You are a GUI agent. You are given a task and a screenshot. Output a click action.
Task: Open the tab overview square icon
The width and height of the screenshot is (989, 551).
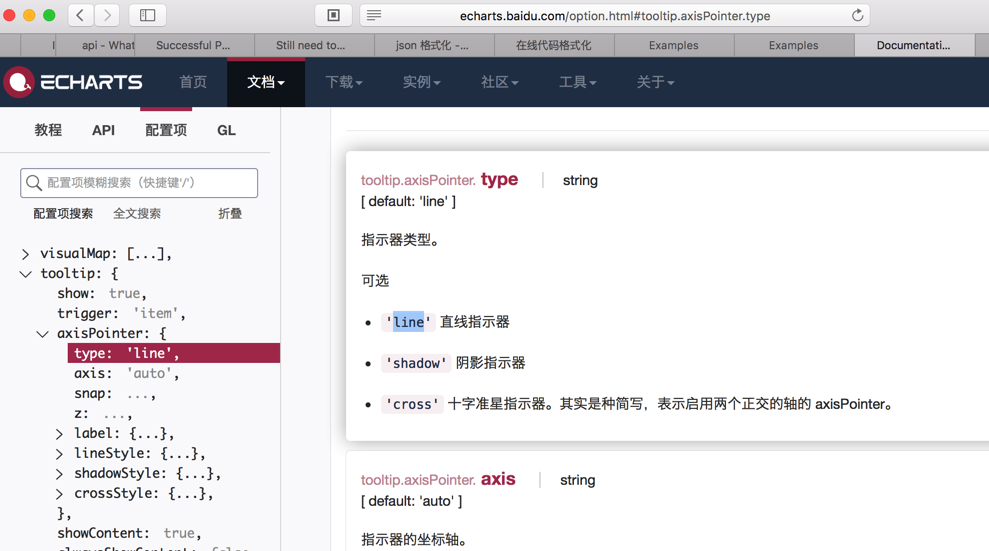click(x=334, y=15)
